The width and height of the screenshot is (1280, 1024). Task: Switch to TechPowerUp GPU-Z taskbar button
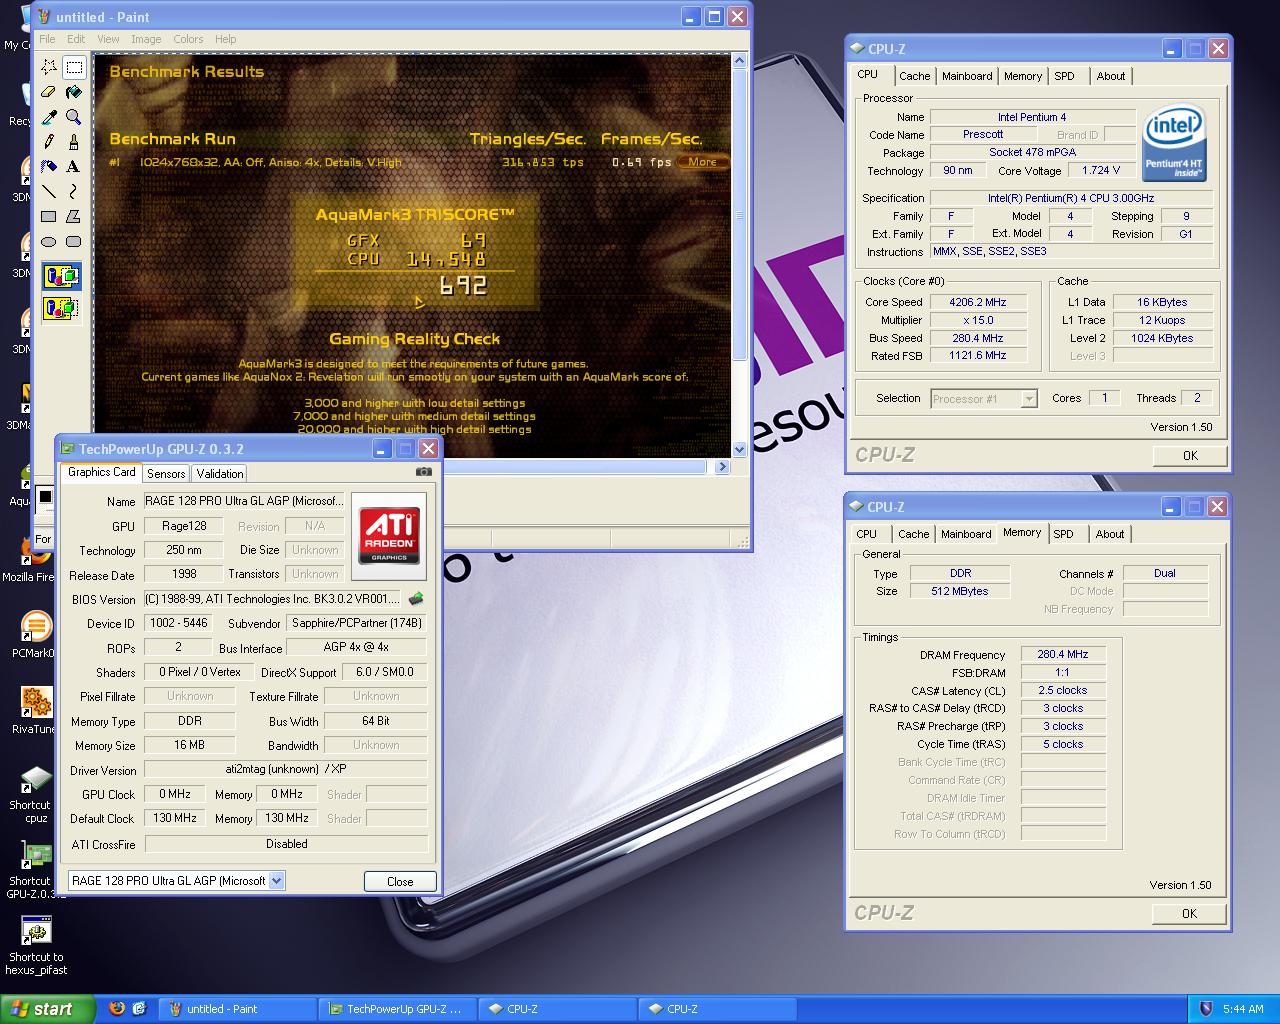(x=398, y=1009)
